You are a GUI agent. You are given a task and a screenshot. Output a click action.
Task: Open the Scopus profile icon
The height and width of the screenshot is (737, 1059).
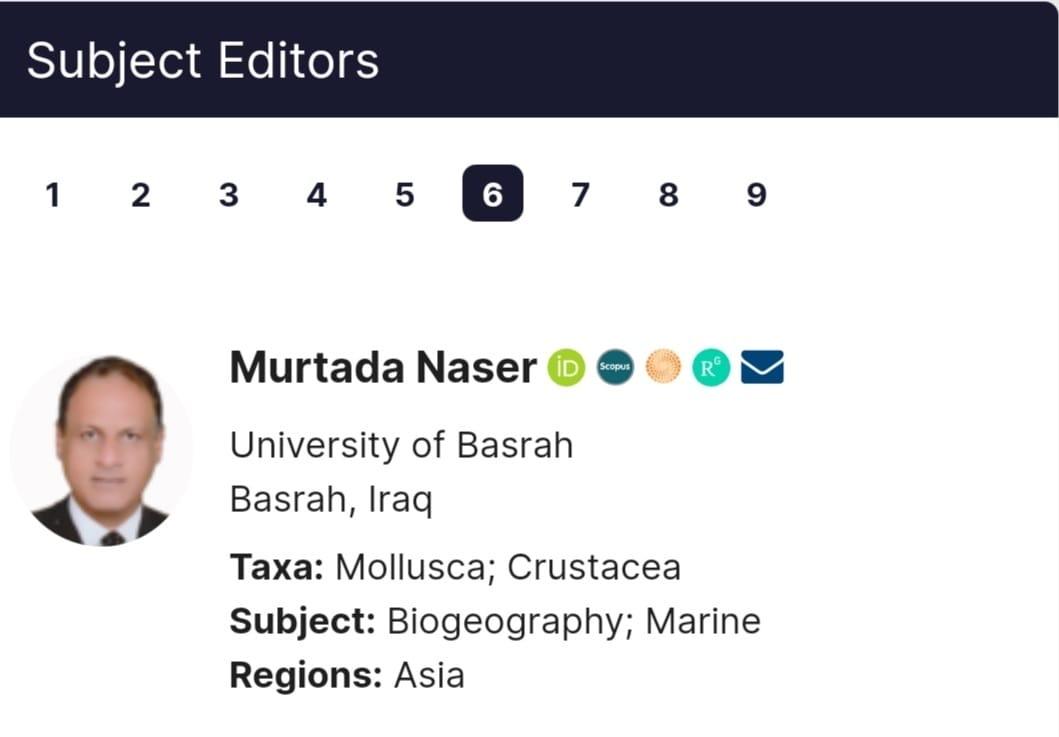[614, 368]
